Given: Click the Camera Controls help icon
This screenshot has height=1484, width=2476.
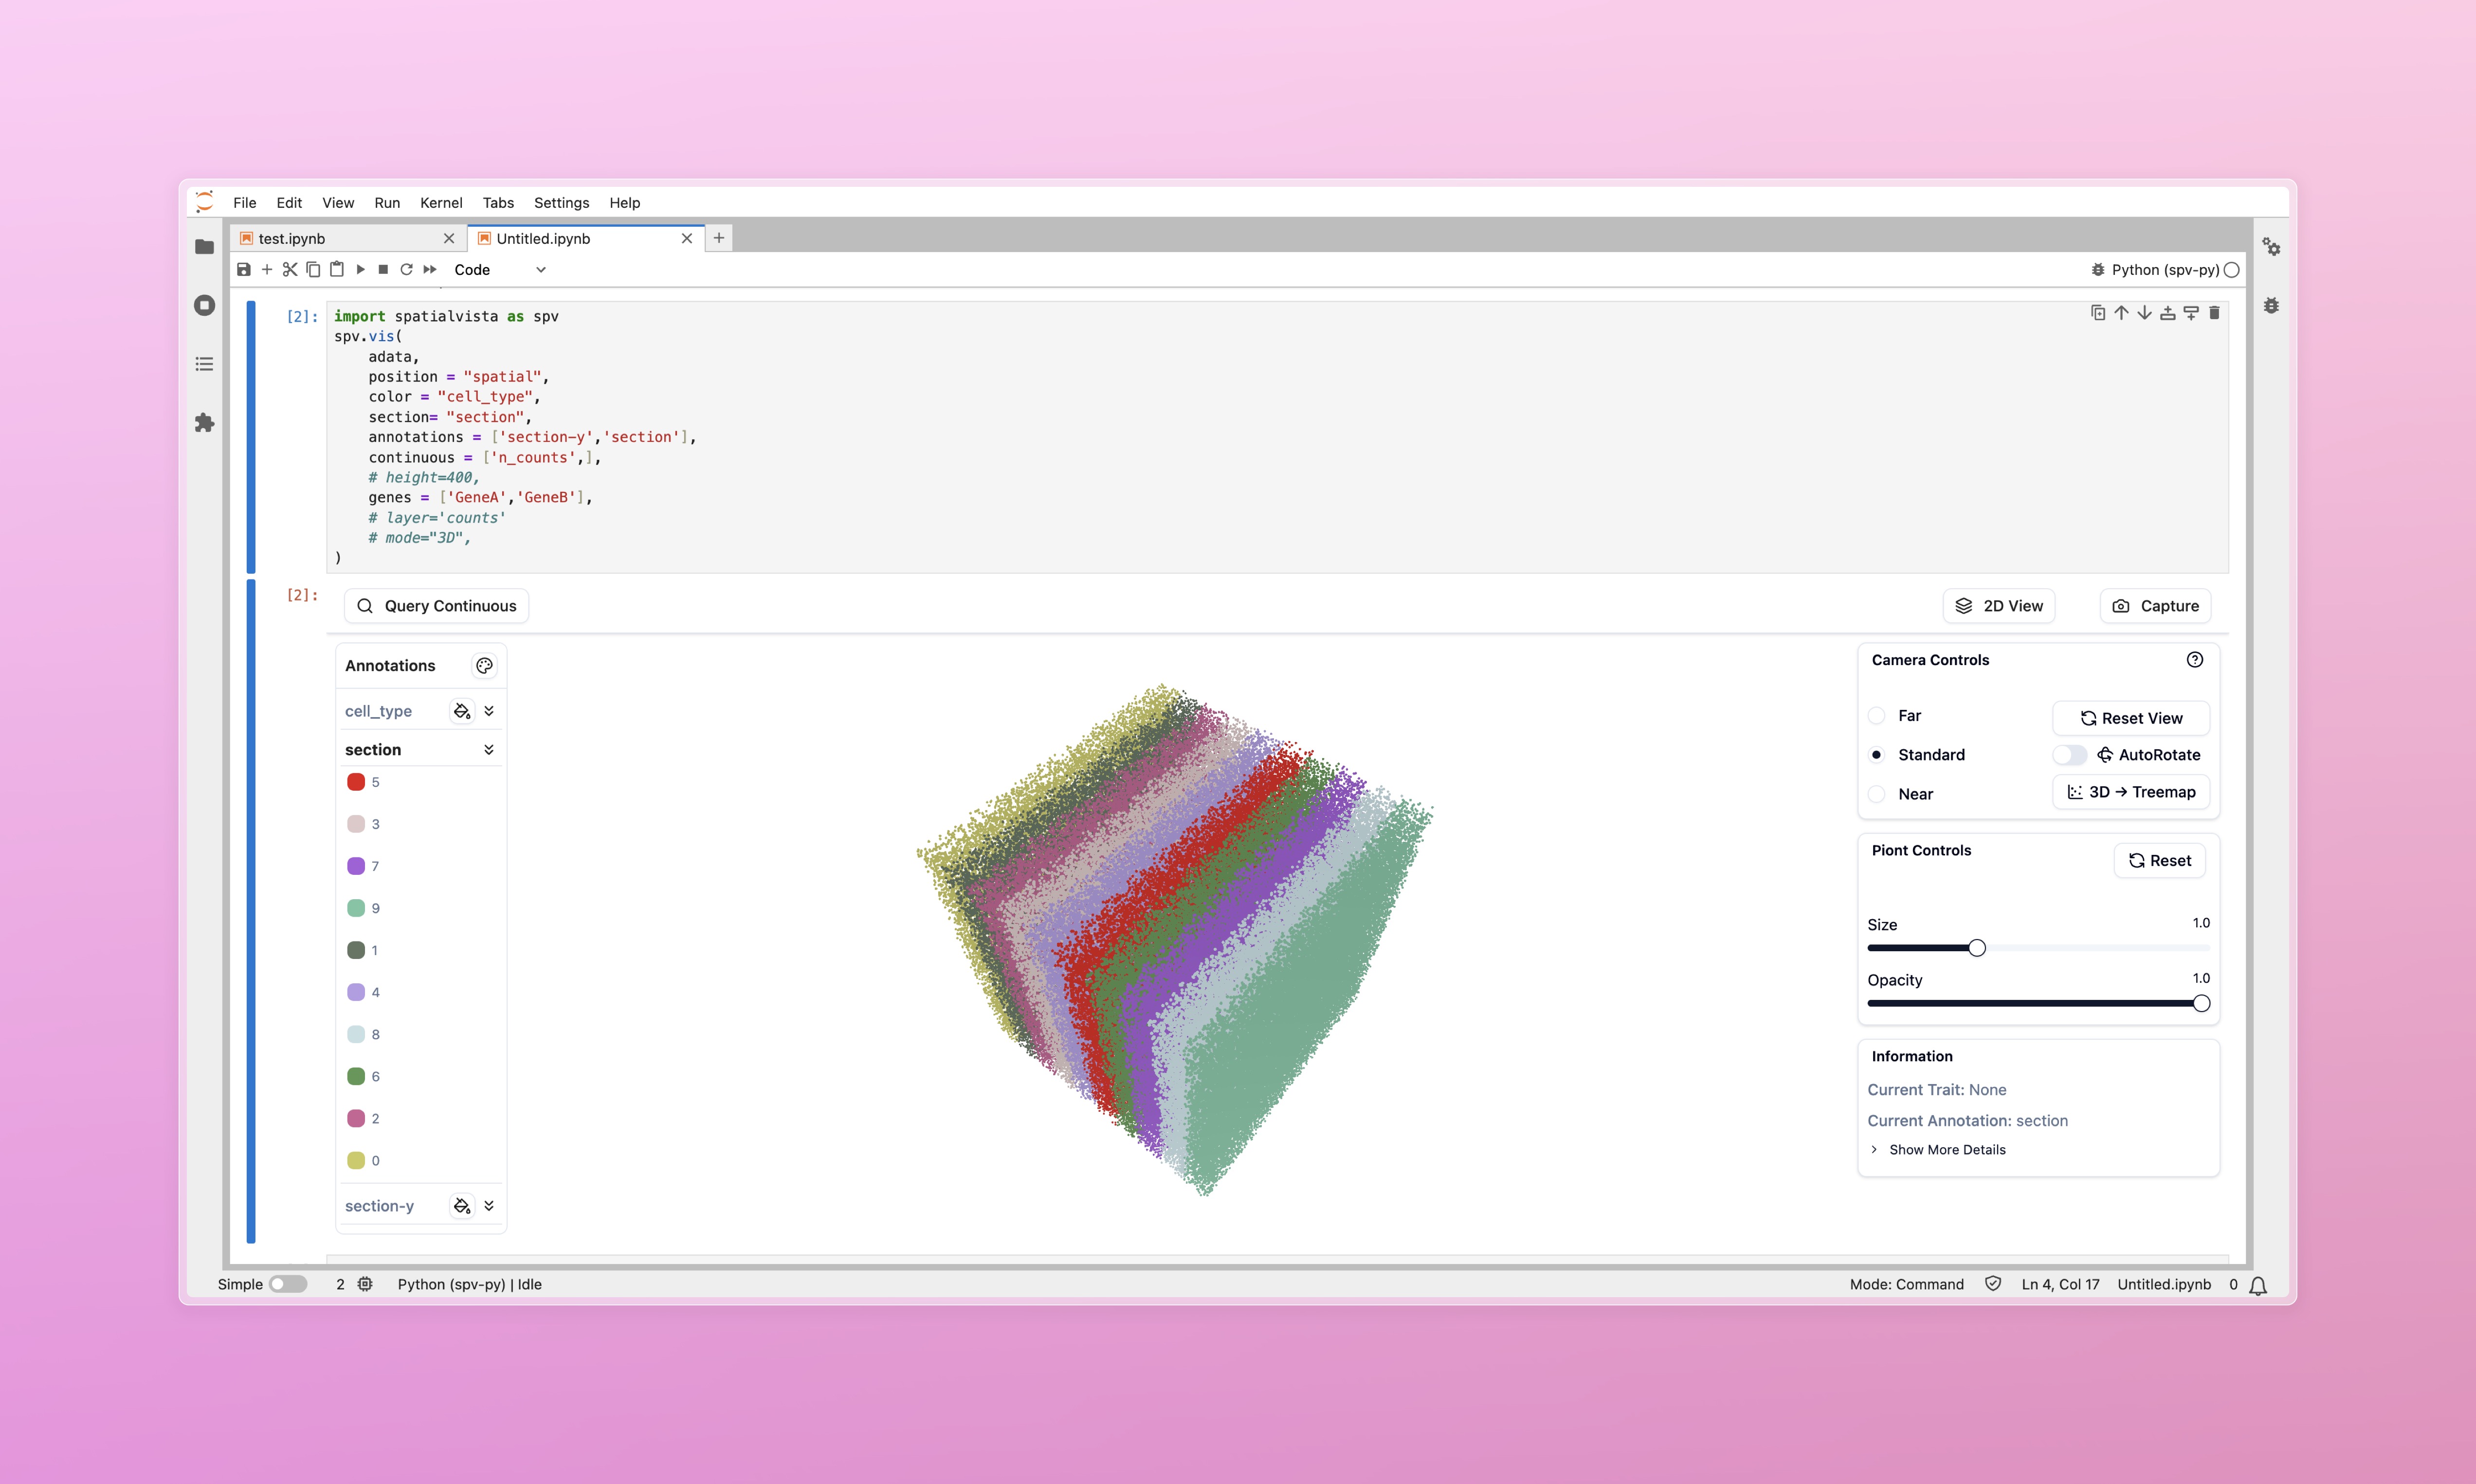Looking at the screenshot, I should click(x=2194, y=660).
